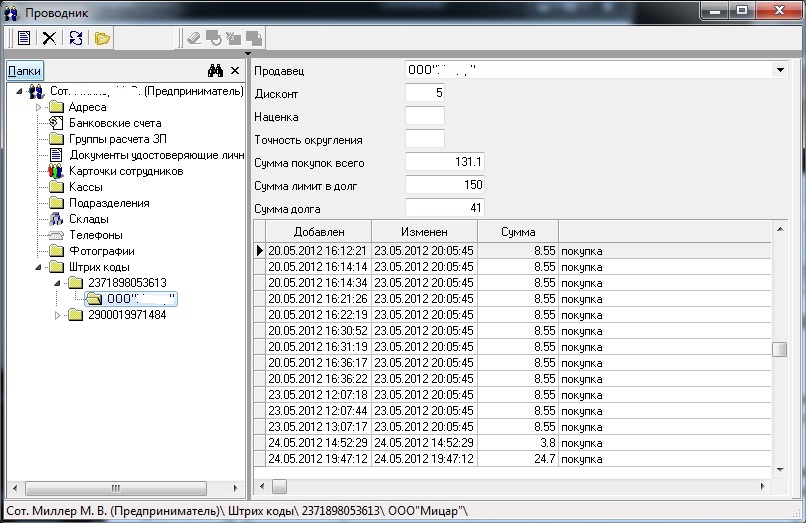Click the table's scroll up arrow
This screenshot has height=523, width=806.
(780, 229)
